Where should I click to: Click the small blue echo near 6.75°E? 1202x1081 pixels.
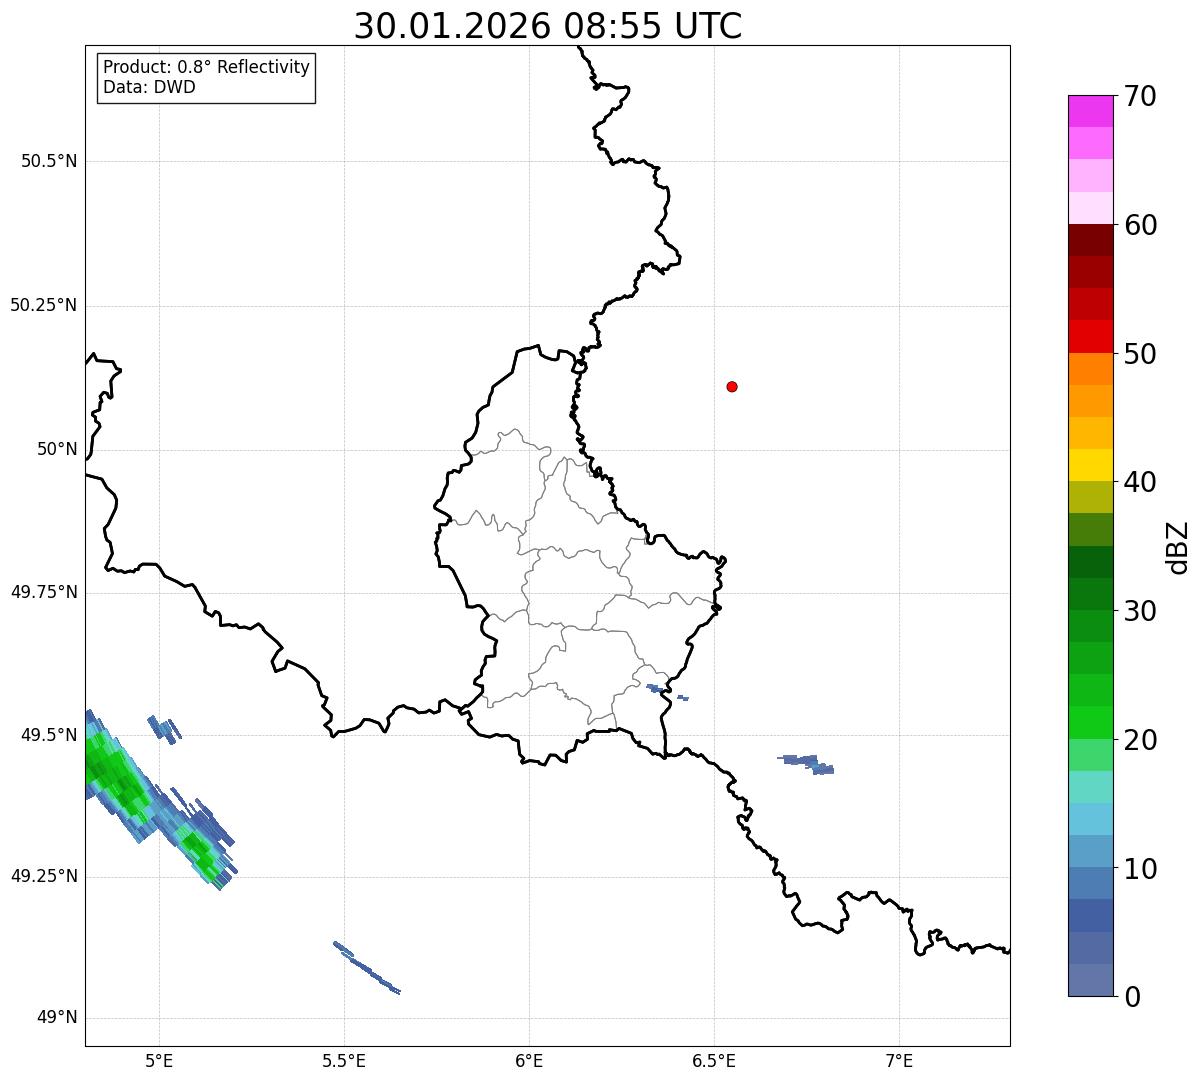click(806, 764)
